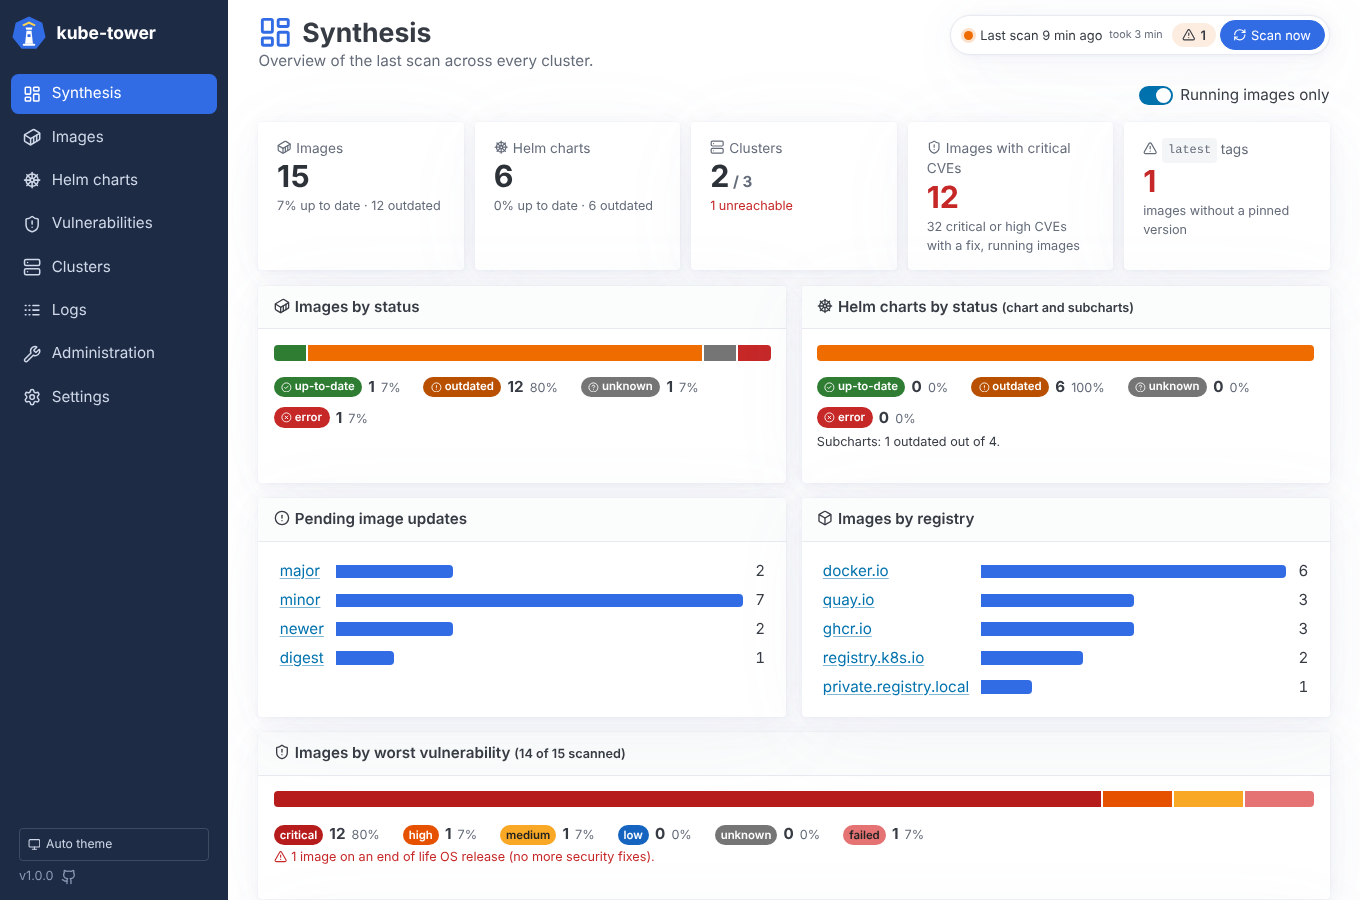This screenshot has height=900, width=1360.
Task: Click the Auto theme button
Action: click(114, 844)
